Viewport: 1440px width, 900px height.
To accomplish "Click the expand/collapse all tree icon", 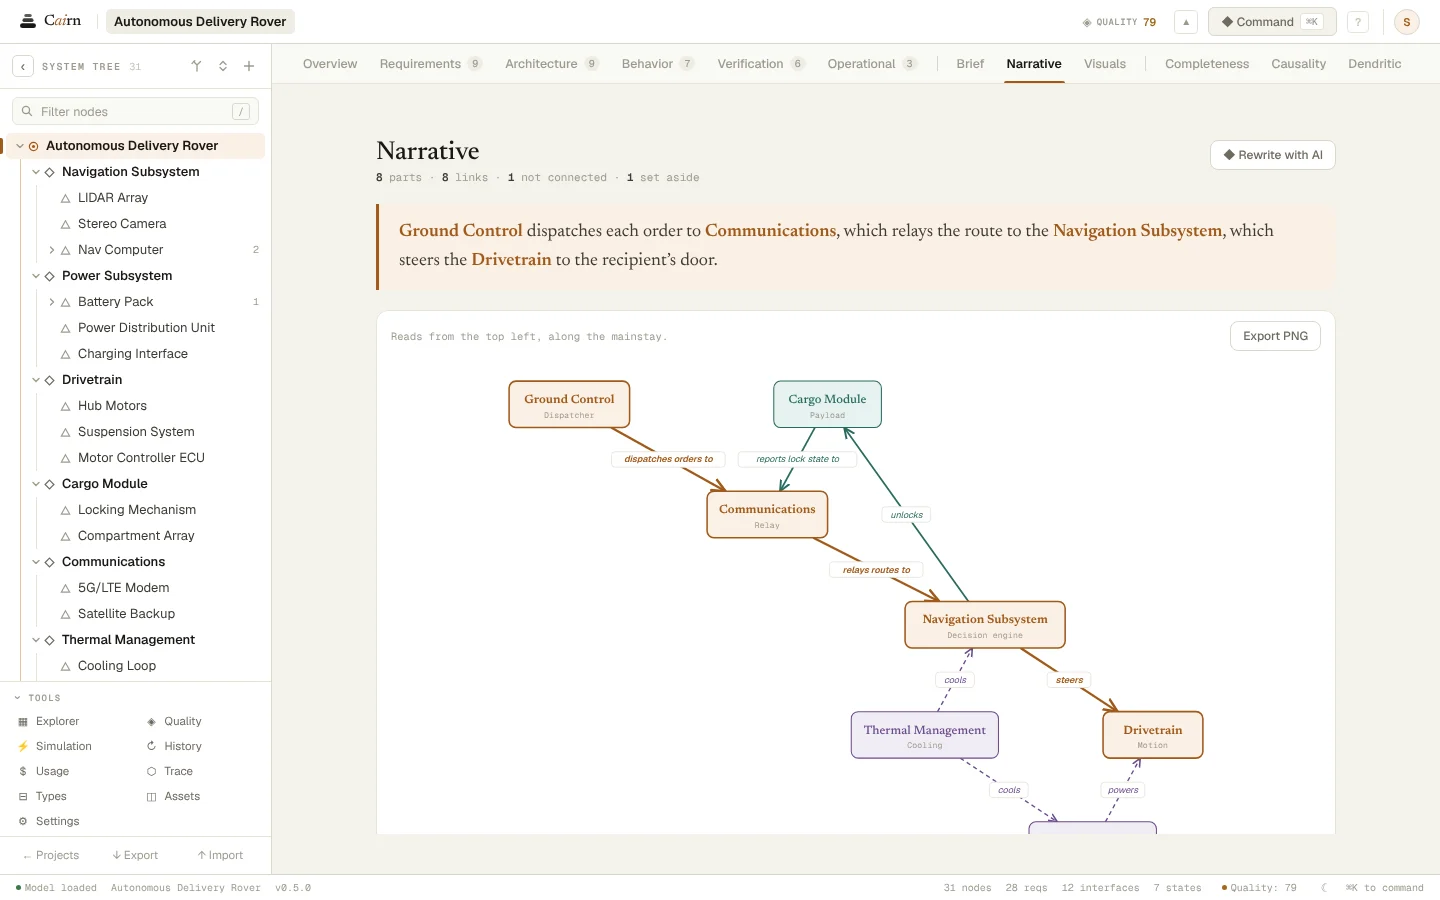I will point(223,67).
